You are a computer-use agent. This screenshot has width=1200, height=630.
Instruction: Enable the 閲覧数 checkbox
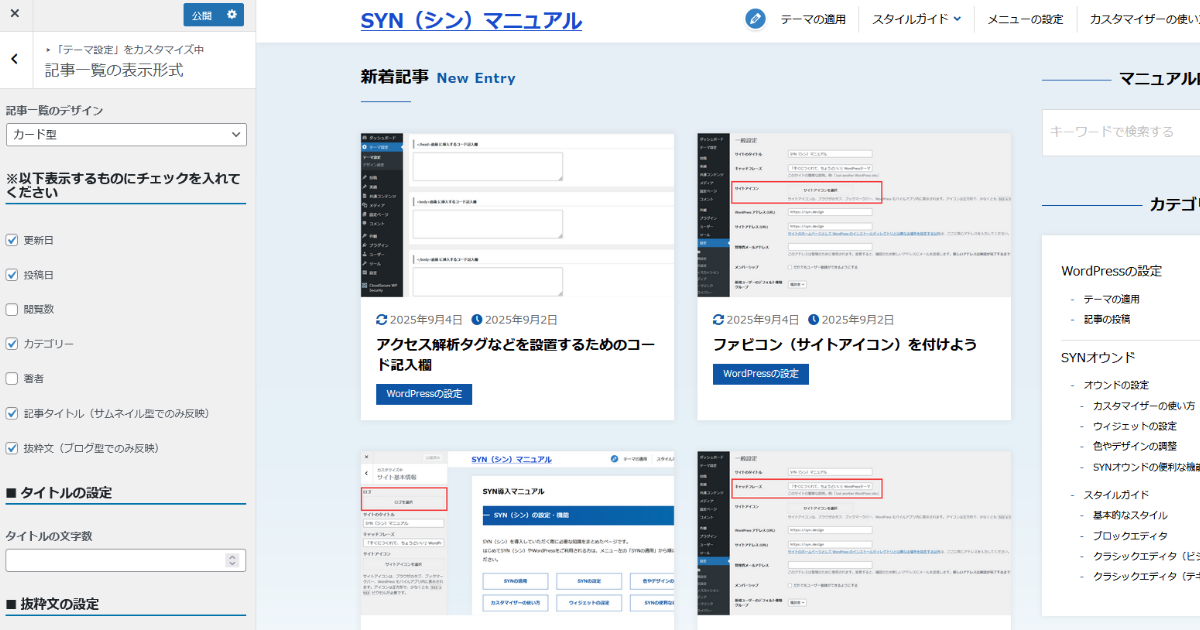pos(11,308)
